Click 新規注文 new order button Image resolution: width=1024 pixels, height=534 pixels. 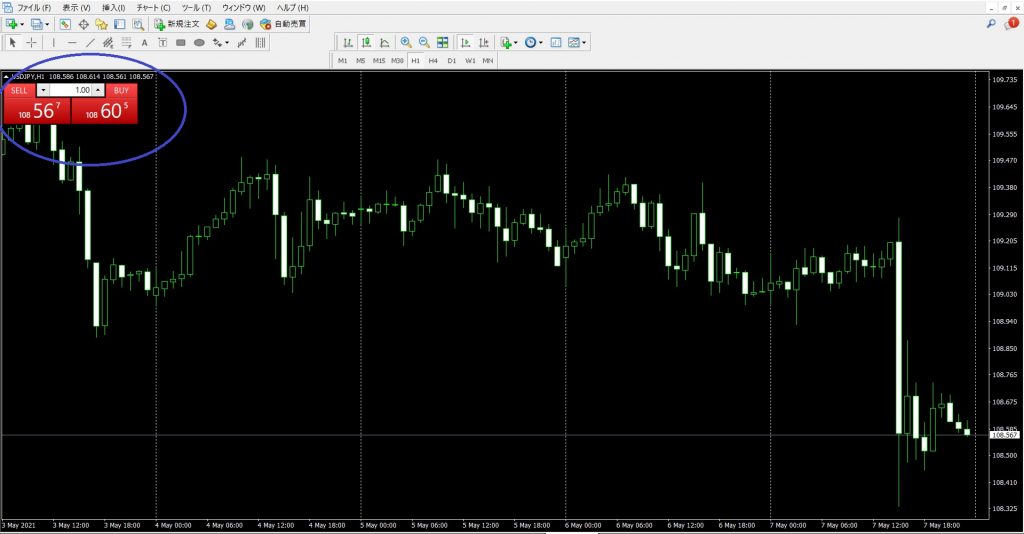click(x=176, y=23)
